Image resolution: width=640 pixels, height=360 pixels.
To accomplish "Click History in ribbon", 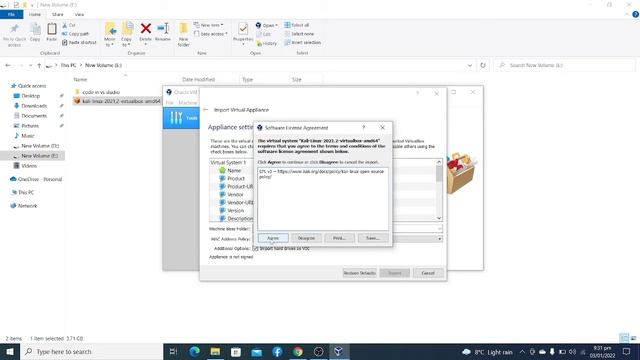I will tap(267, 43).
